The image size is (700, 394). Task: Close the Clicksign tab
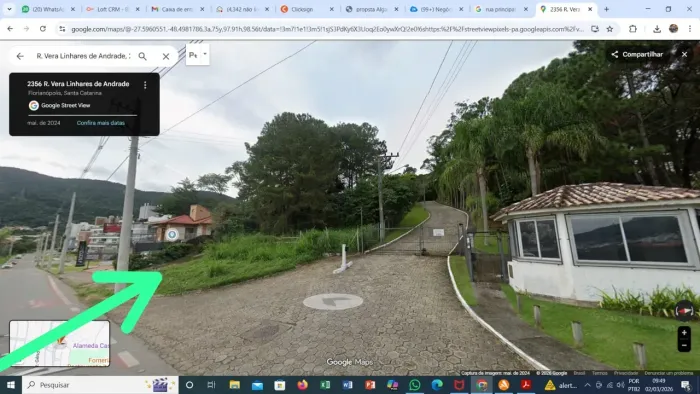coord(332,9)
